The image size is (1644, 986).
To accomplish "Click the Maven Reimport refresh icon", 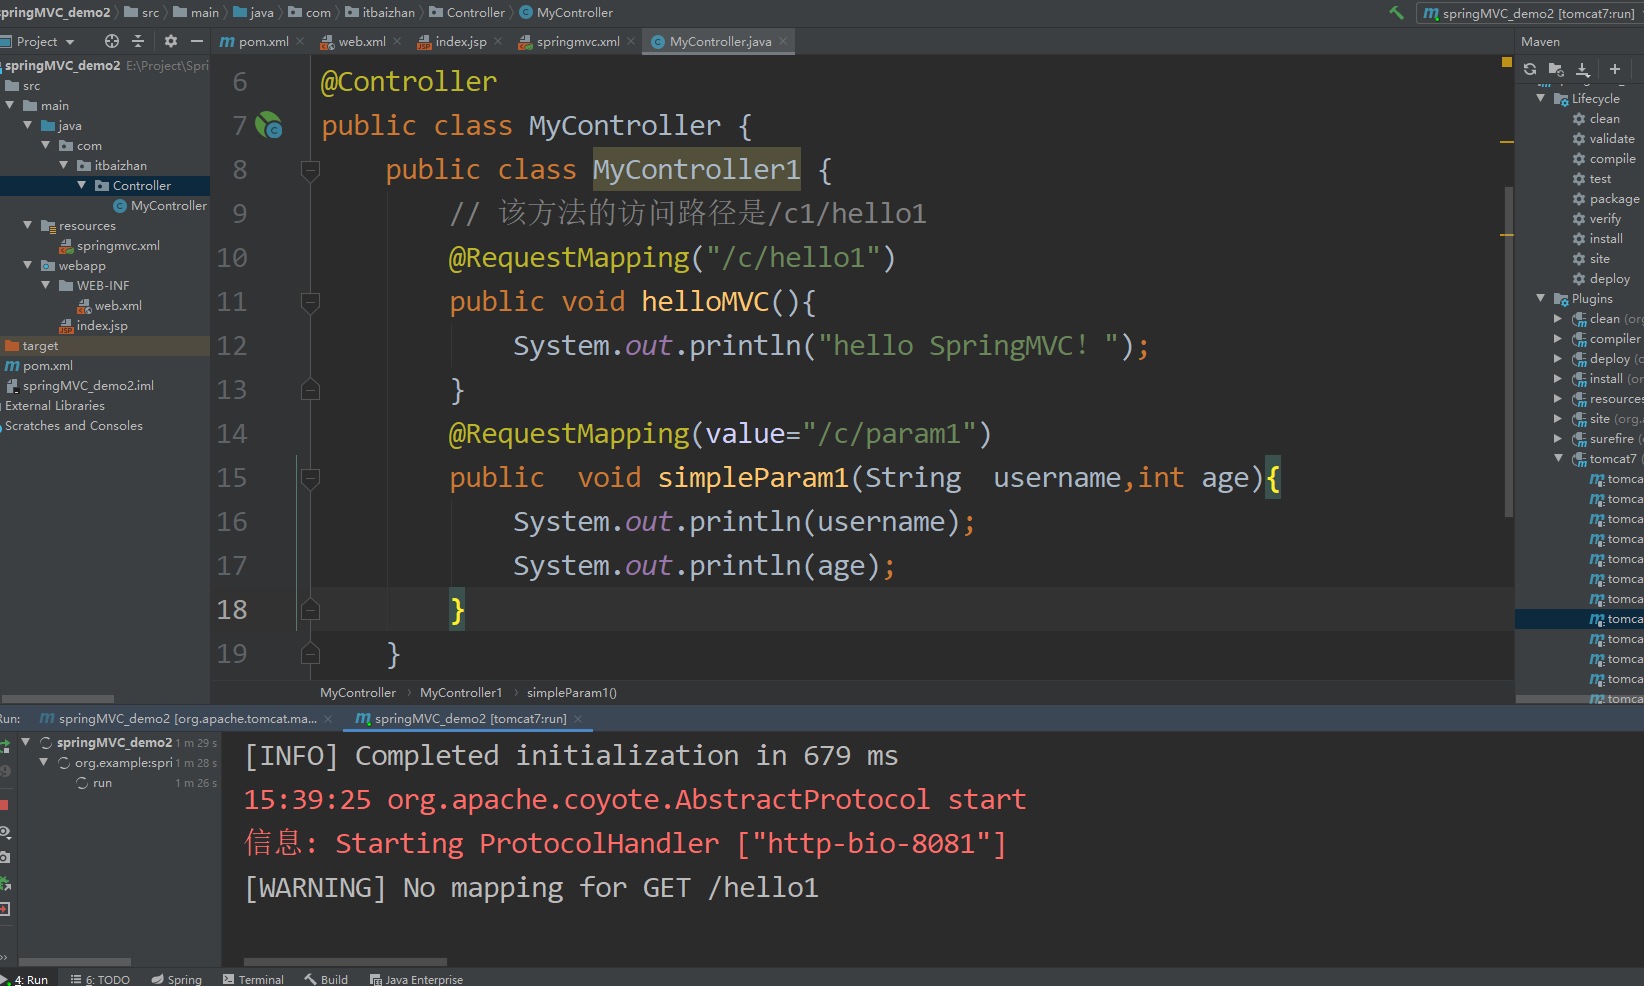I will click(1530, 69).
